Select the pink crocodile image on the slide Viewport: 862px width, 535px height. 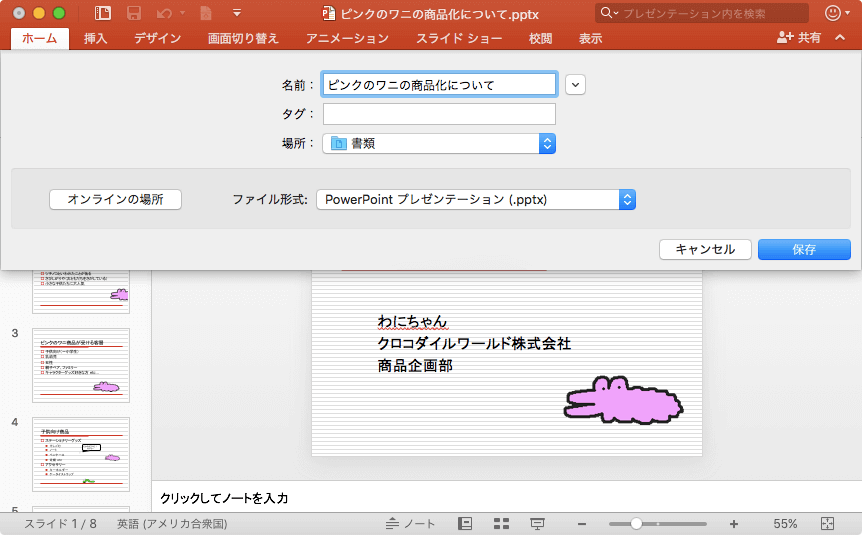point(623,400)
